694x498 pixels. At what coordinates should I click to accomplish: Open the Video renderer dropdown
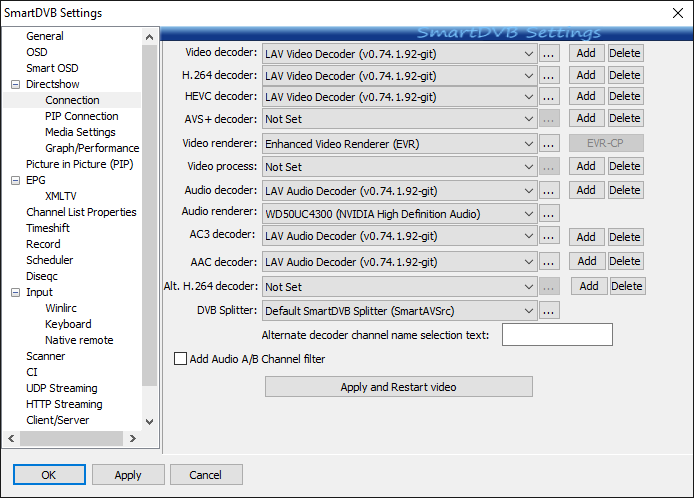tap(400, 144)
